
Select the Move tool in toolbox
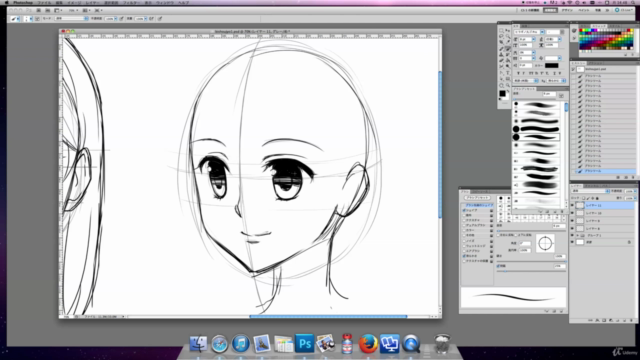click(508, 31)
